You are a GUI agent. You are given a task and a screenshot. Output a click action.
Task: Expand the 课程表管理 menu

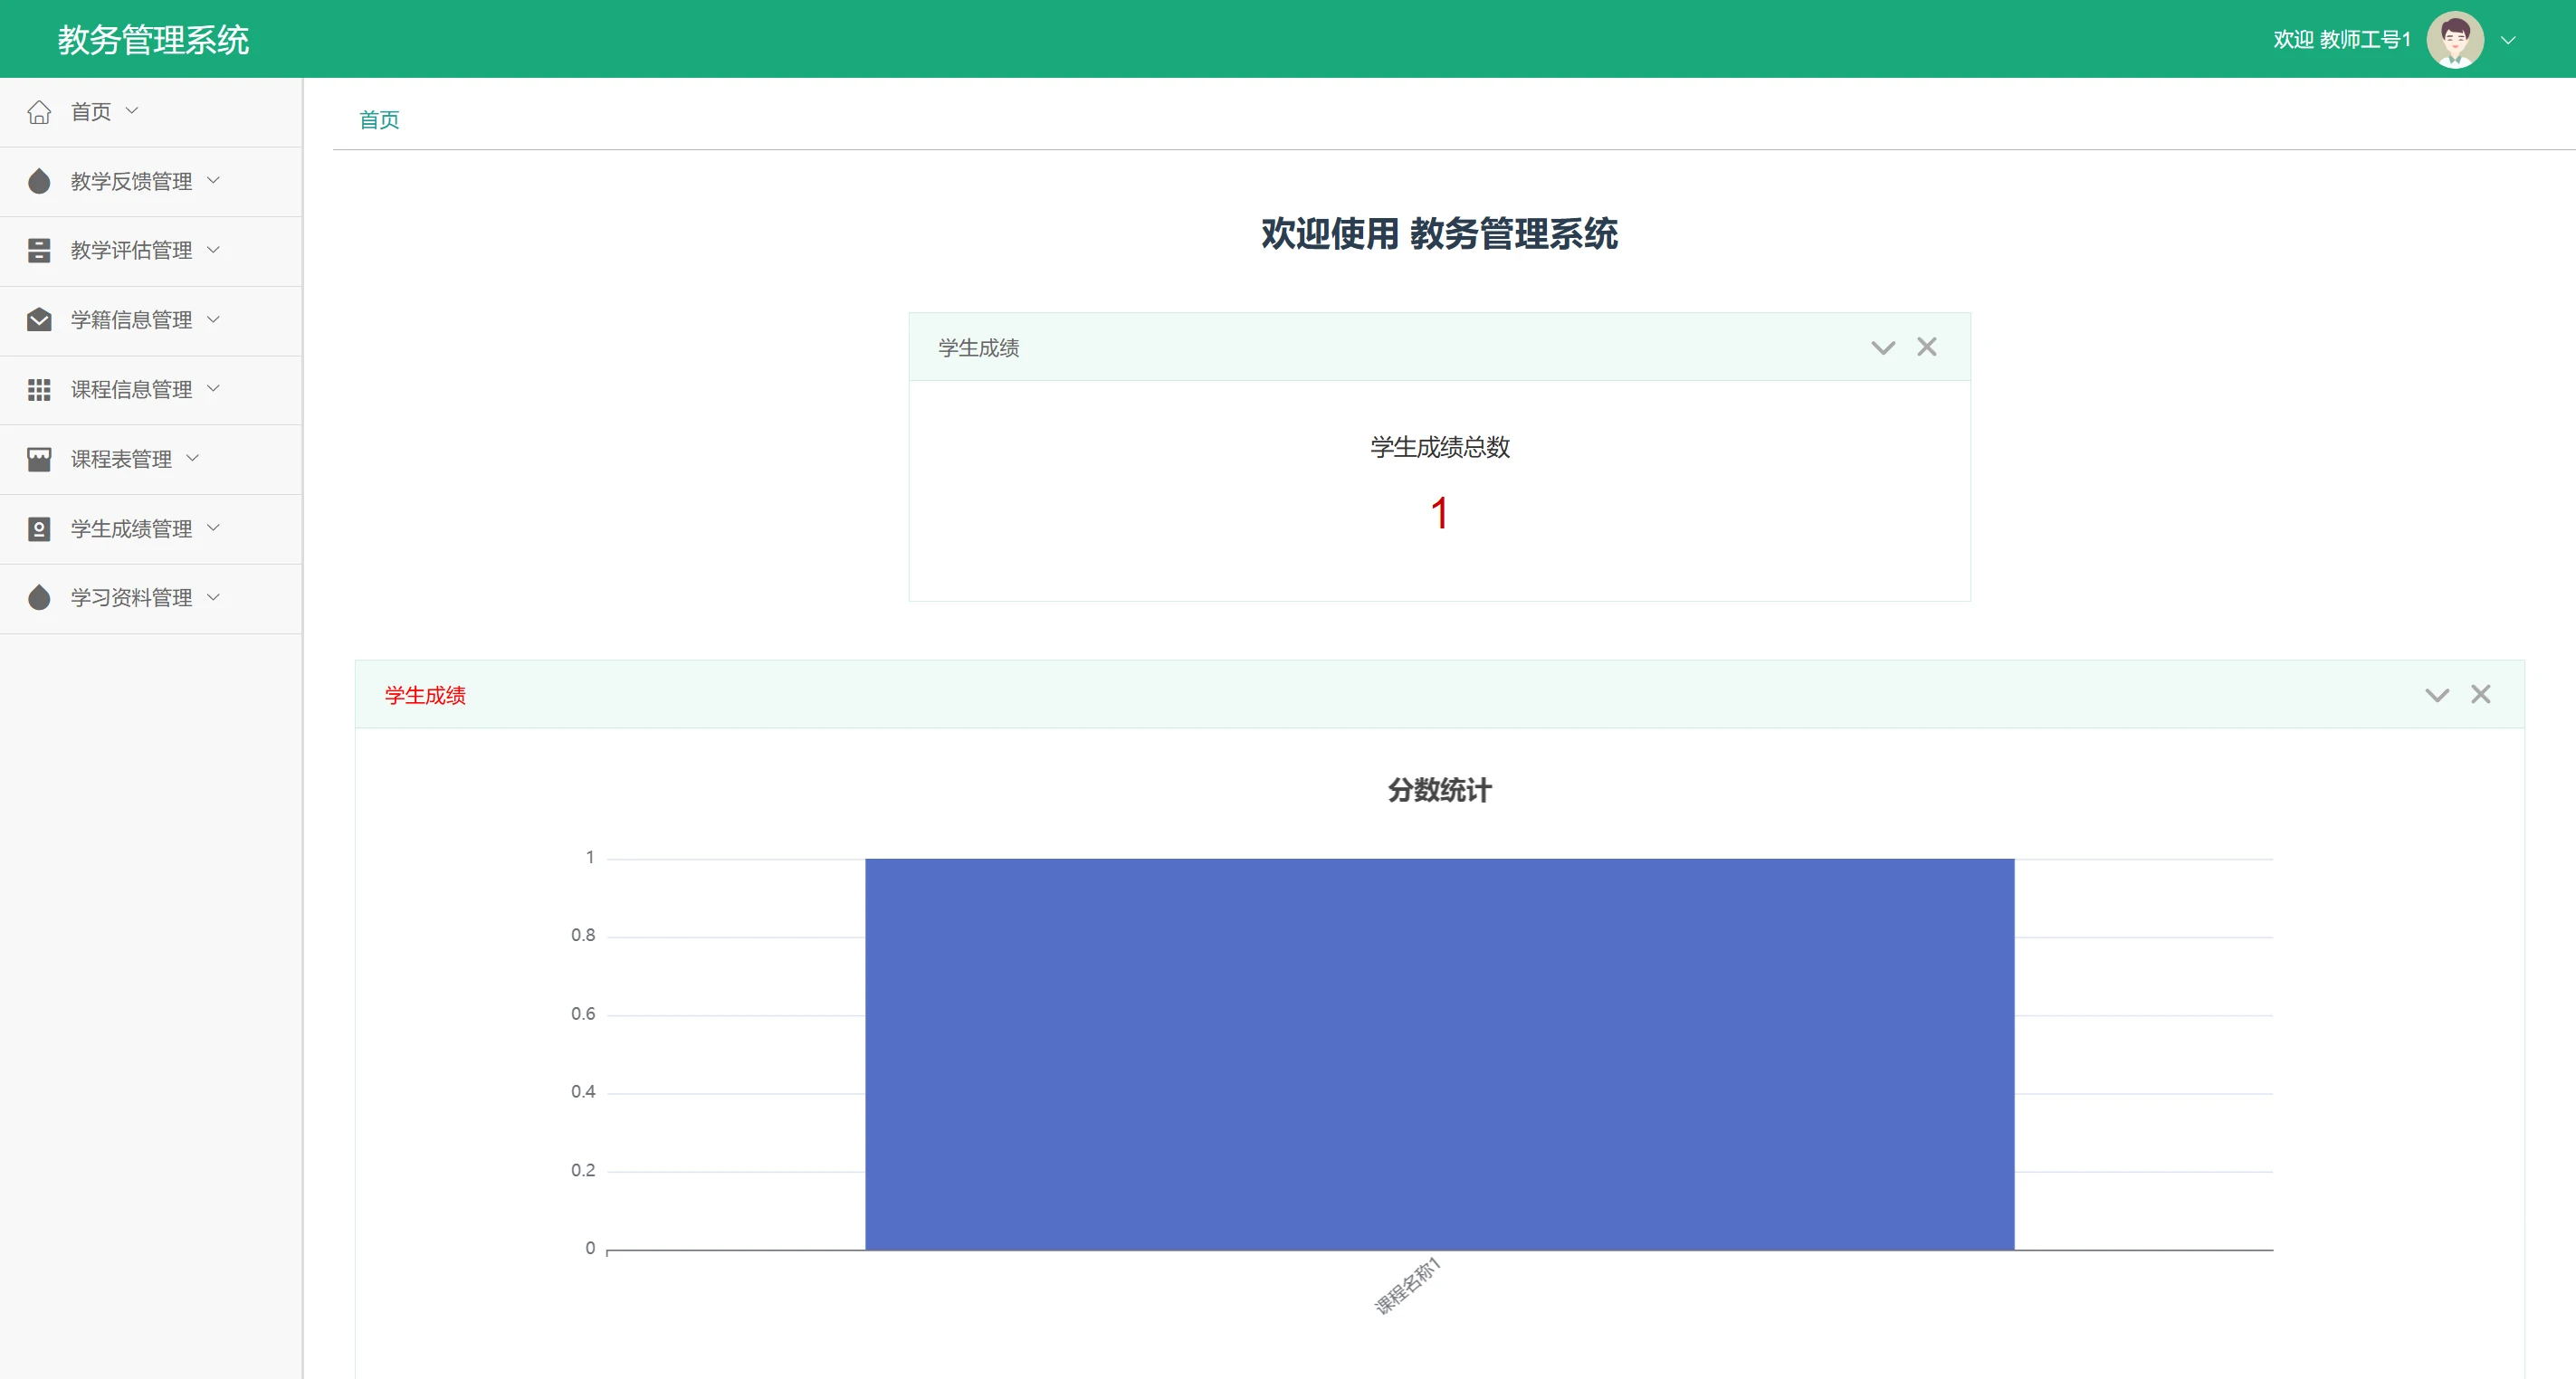(x=121, y=459)
